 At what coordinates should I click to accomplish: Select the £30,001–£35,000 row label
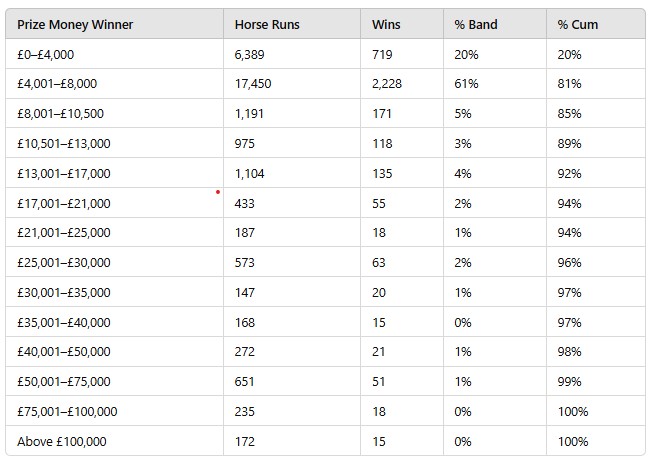[63, 293]
